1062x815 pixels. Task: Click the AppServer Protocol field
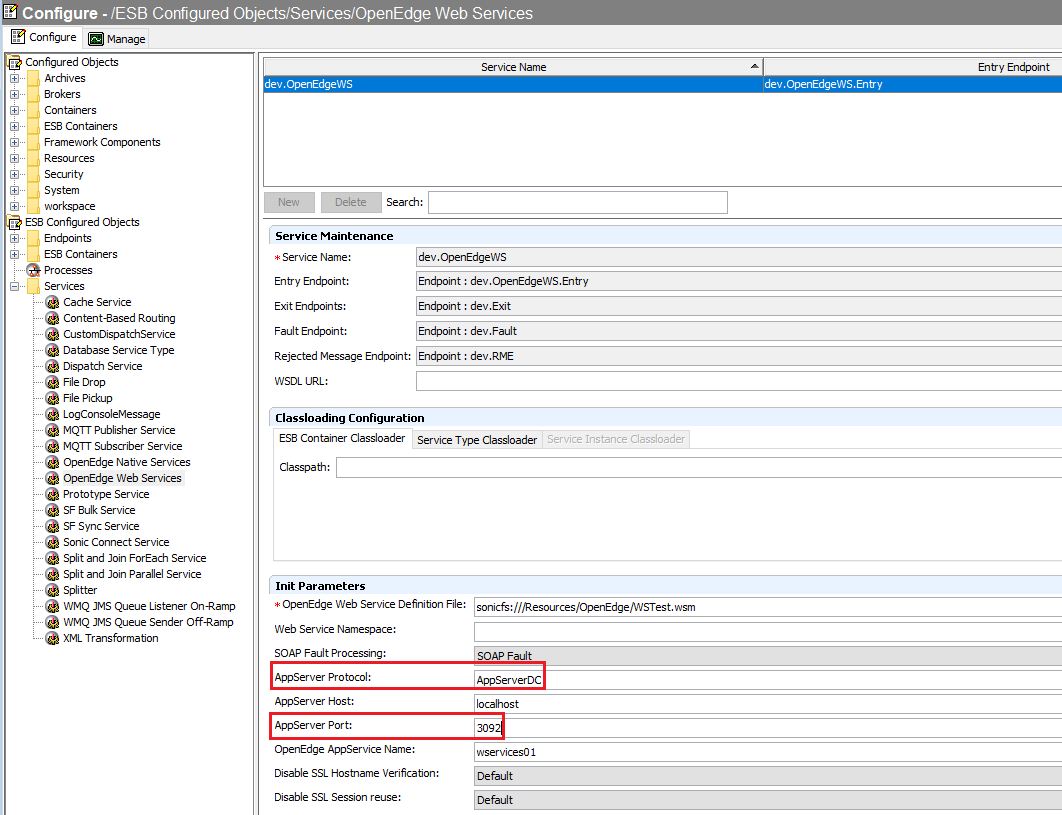click(x=768, y=680)
